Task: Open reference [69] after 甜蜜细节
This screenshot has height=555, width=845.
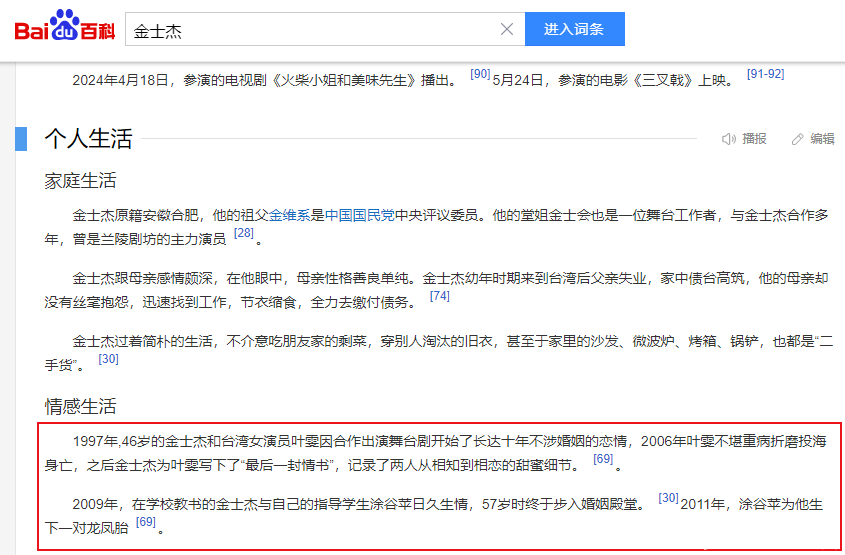Action: tap(603, 459)
